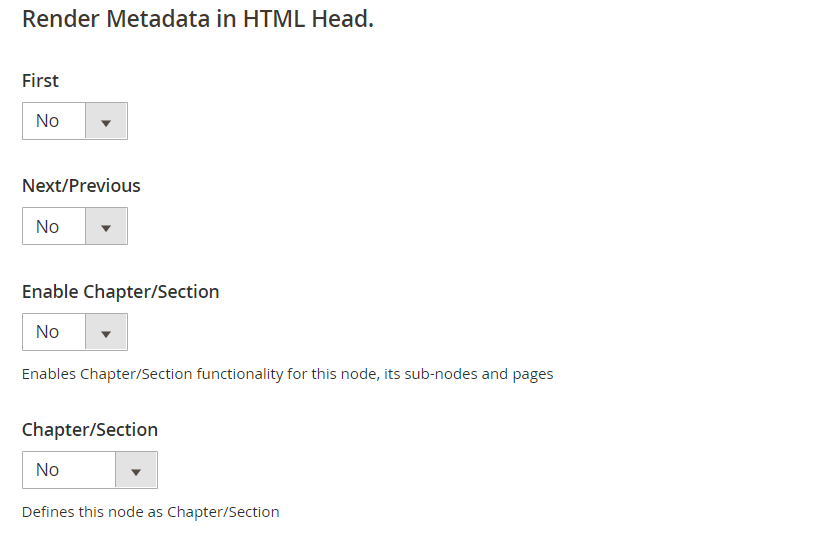This screenshot has height=533, width=822.
Task: Click the 'Render Metadata in HTML Head.' heading
Action: click(x=198, y=19)
